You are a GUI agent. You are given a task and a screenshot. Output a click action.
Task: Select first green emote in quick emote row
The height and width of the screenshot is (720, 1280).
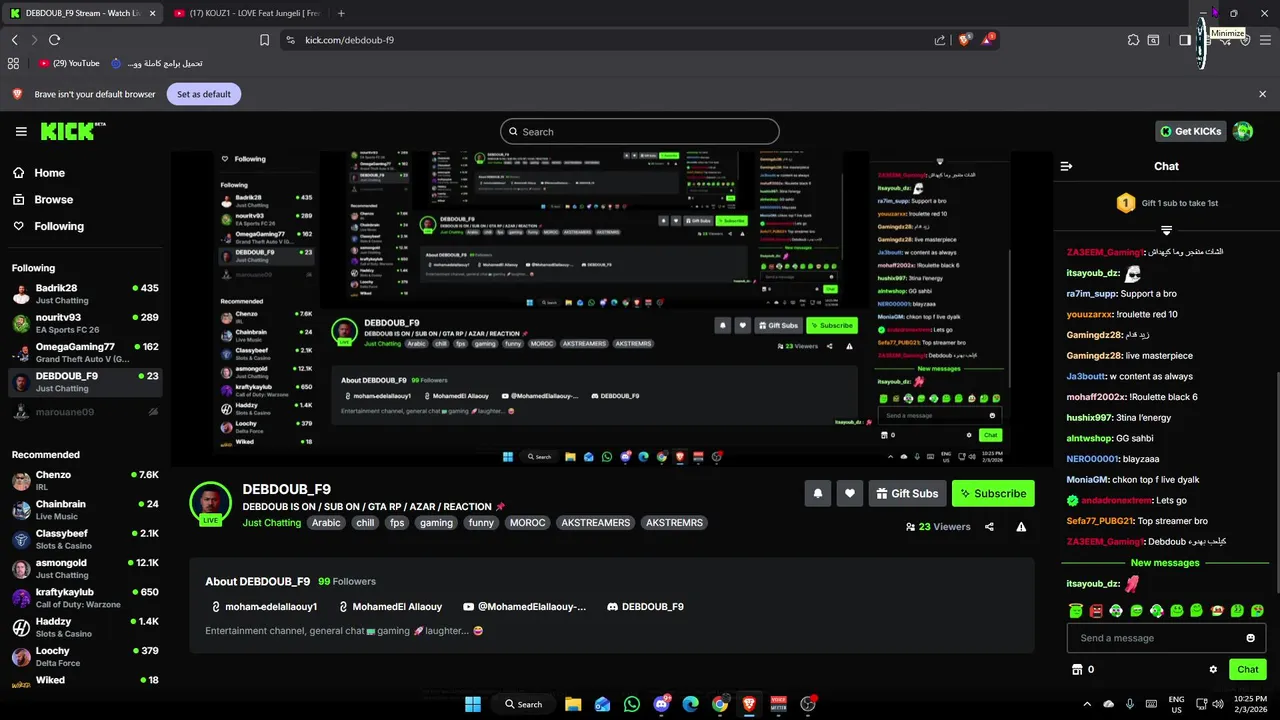coord(1075,610)
